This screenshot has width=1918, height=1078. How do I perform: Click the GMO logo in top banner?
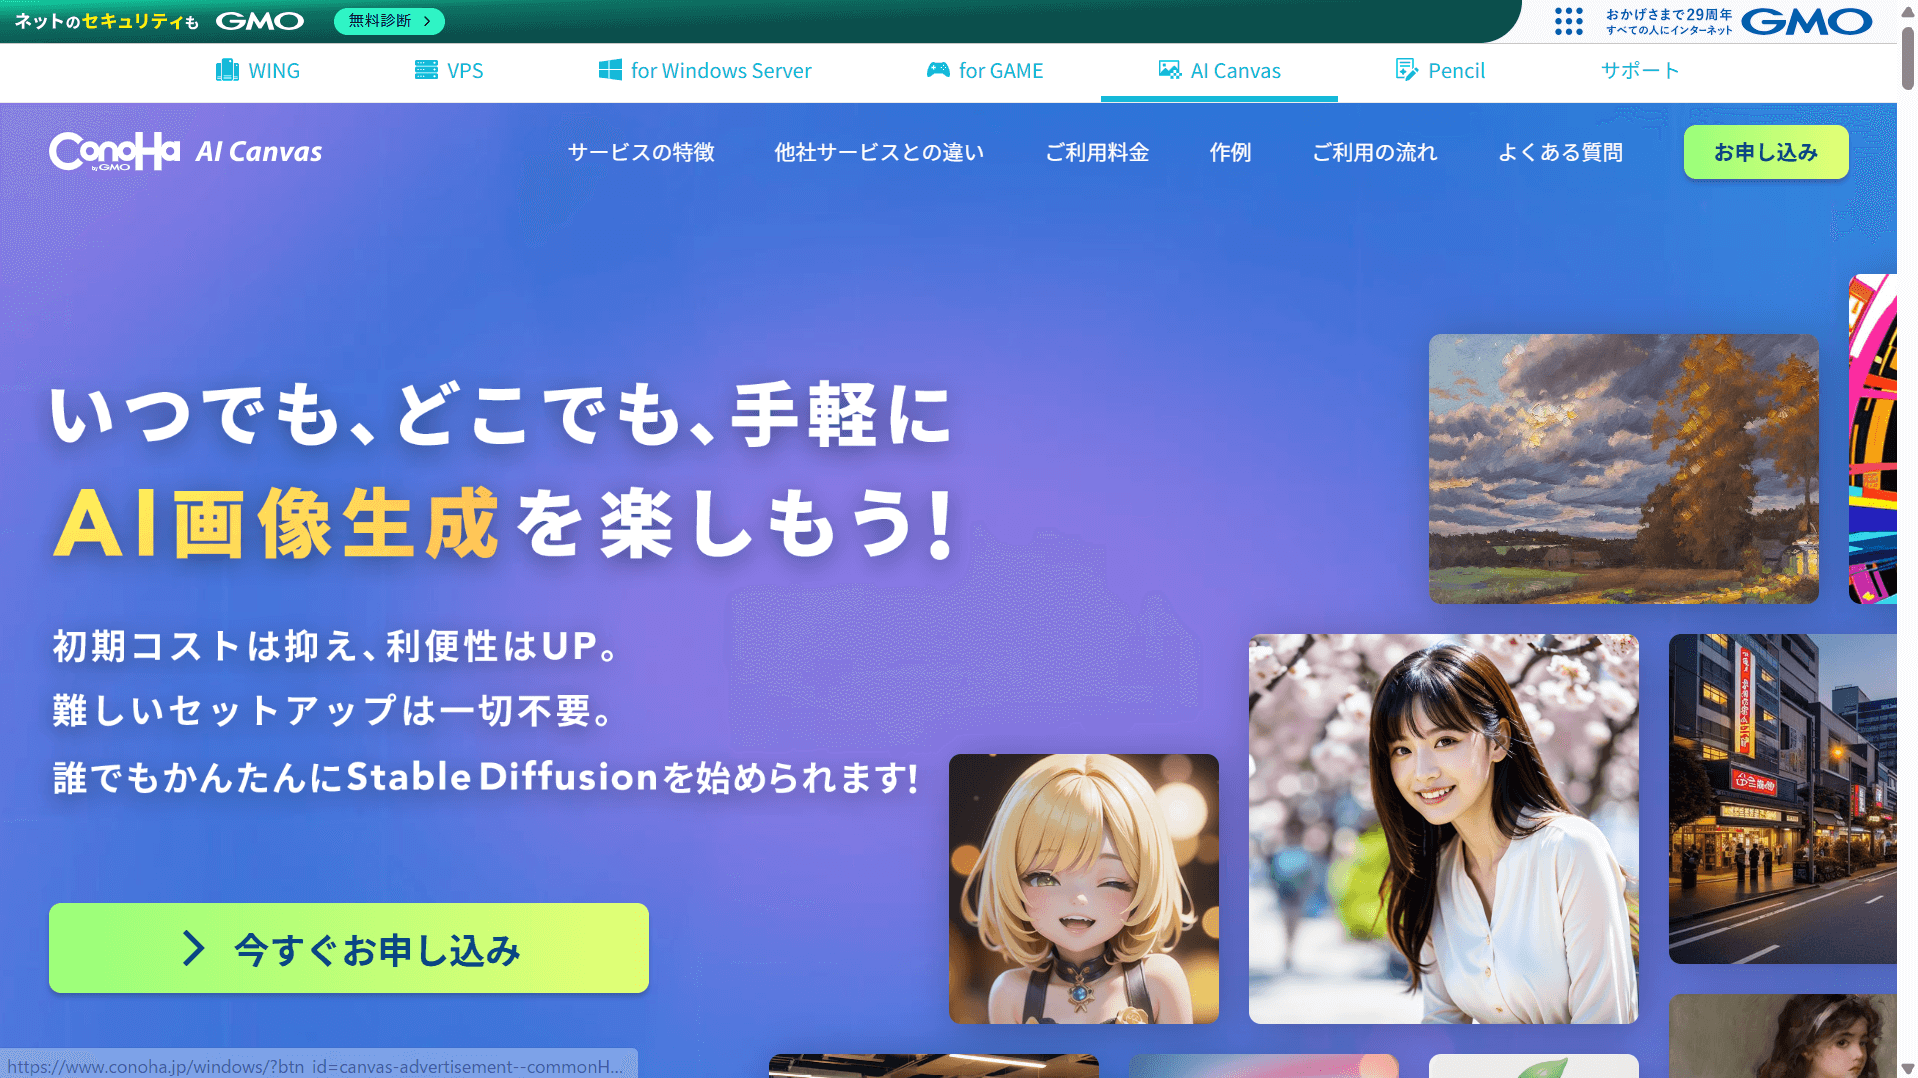(260, 21)
